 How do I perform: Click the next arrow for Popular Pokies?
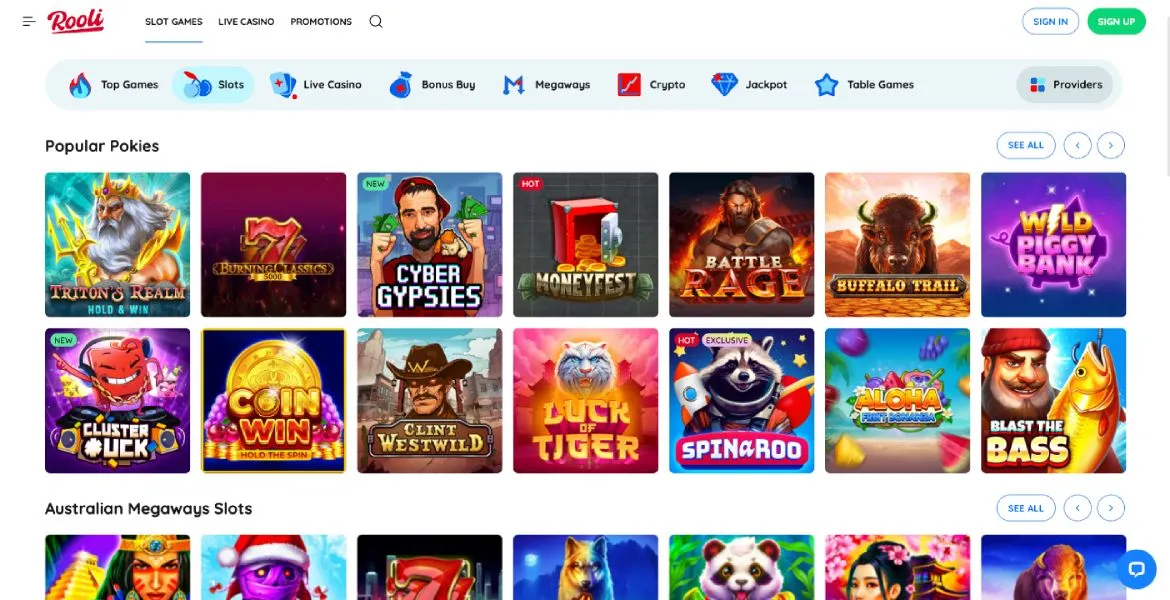pos(1111,145)
